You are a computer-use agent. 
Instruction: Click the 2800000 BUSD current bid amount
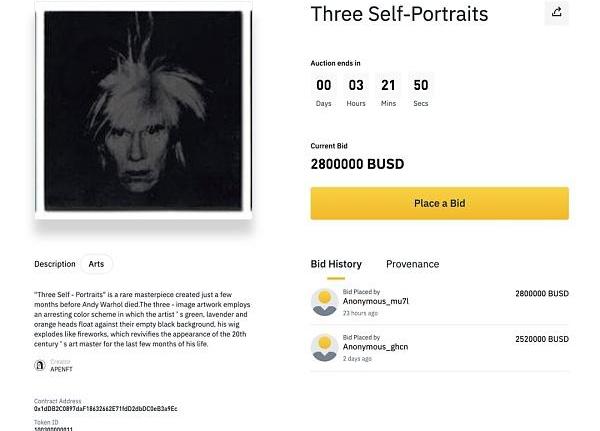(357, 164)
